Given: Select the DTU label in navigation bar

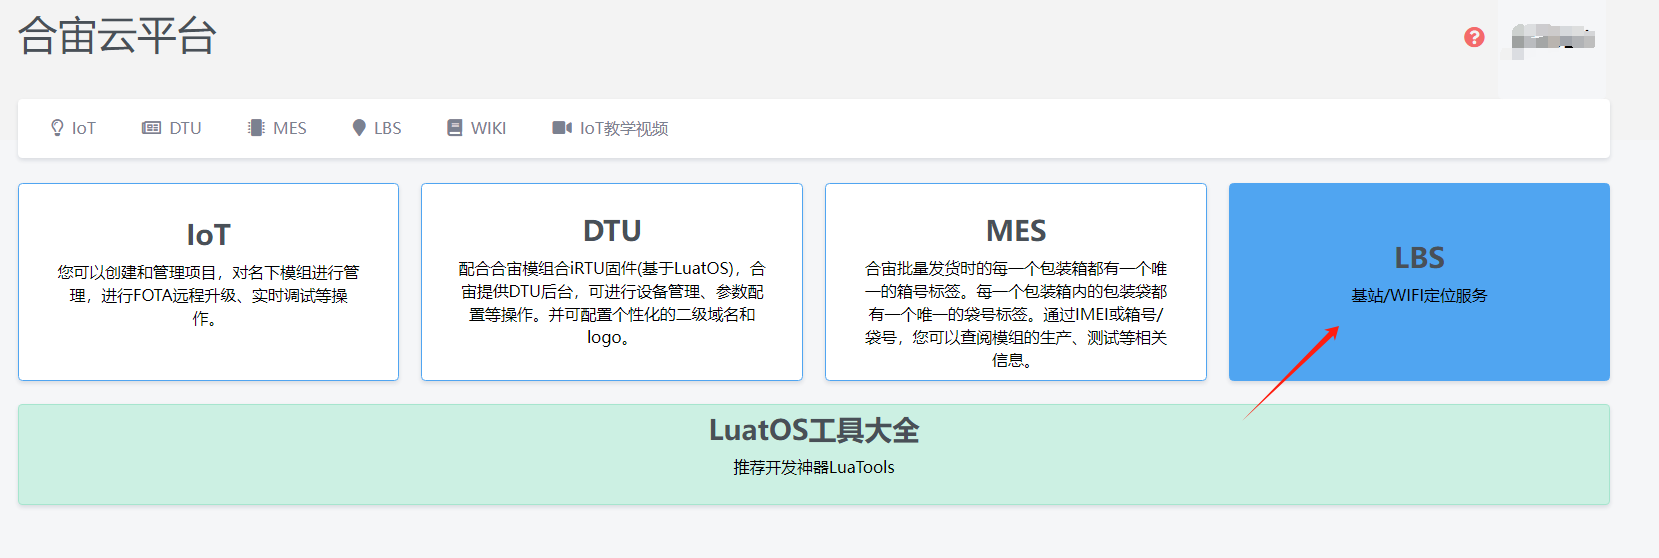Looking at the screenshot, I should [185, 128].
